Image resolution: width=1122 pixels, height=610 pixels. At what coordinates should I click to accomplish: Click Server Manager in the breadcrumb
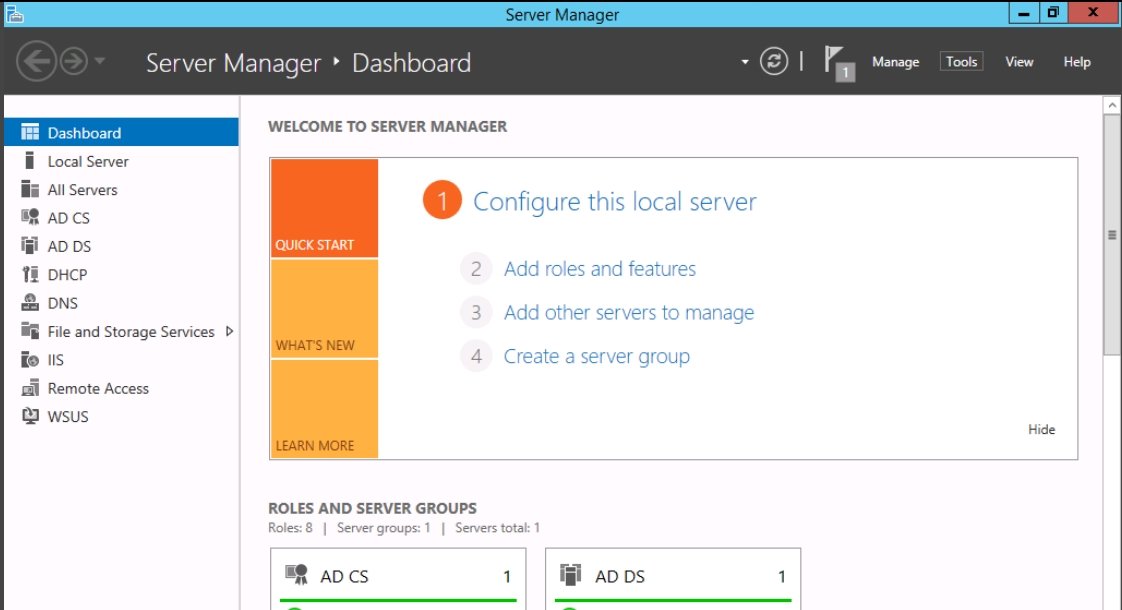coord(233,63)
